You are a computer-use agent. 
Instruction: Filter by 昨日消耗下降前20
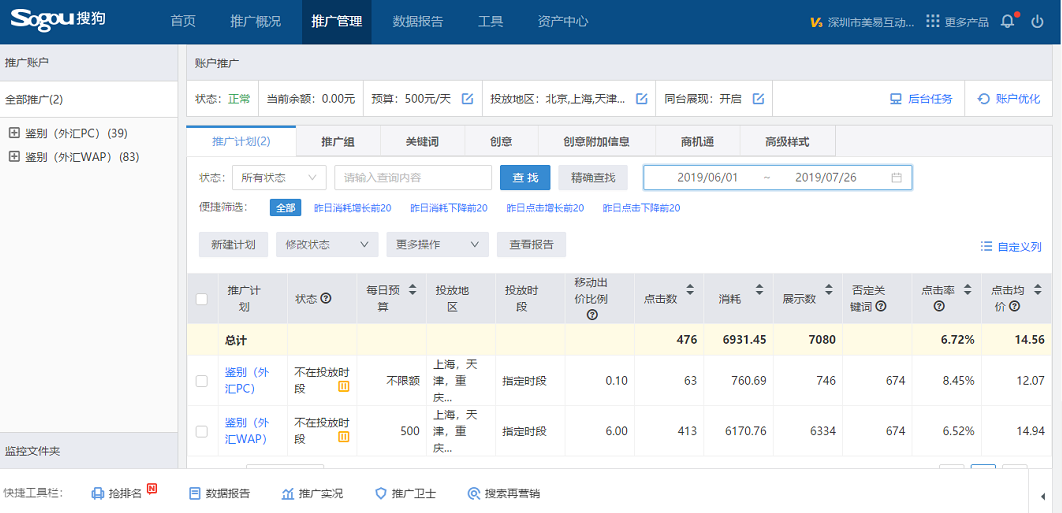point(449,208)
